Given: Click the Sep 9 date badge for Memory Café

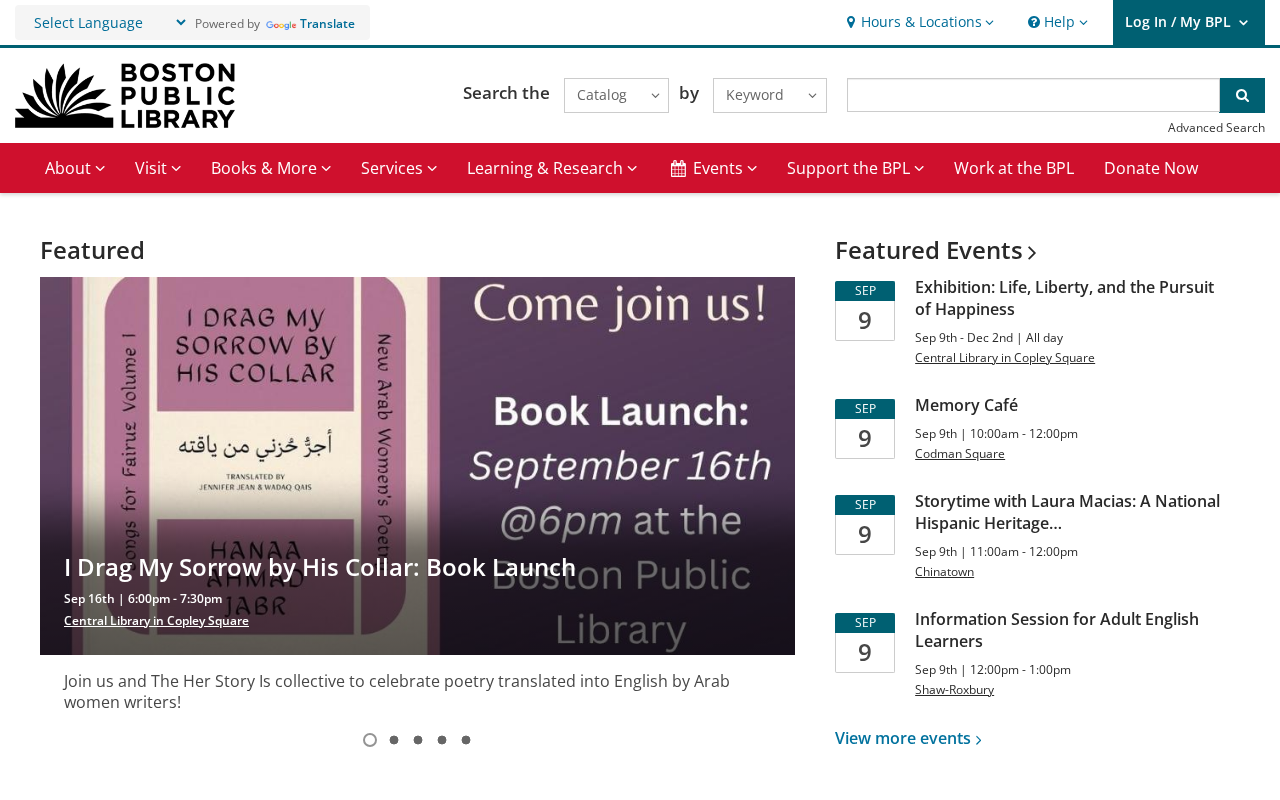Looking at the screenshot, I should [x=865, y=428].
